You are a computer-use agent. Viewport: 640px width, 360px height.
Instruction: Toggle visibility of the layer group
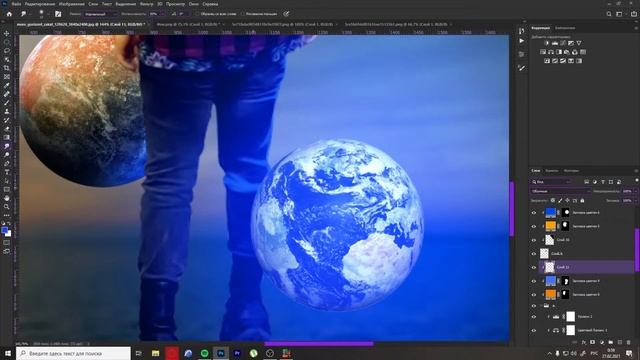(x=533, y=306)
